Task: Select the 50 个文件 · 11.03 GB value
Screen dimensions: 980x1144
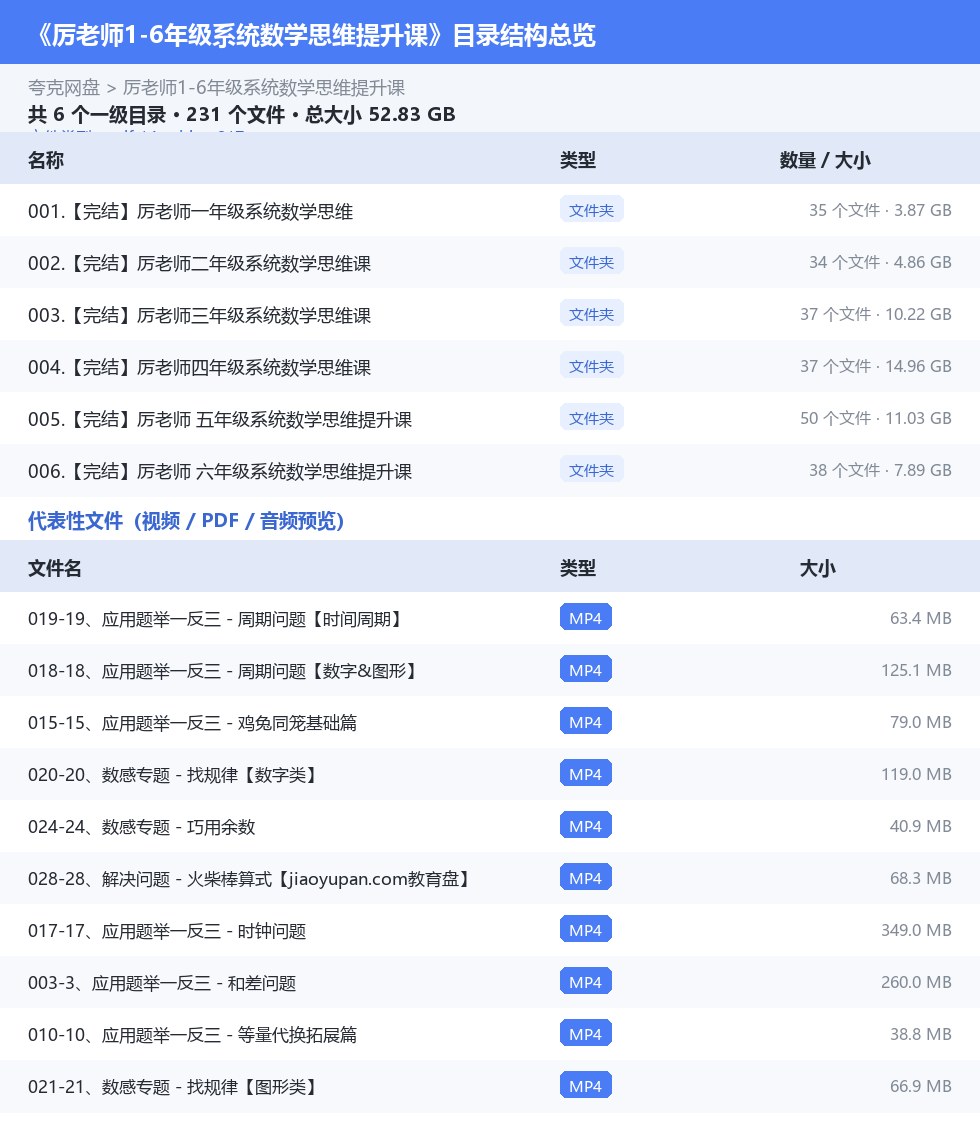Action: coord(876,418)
